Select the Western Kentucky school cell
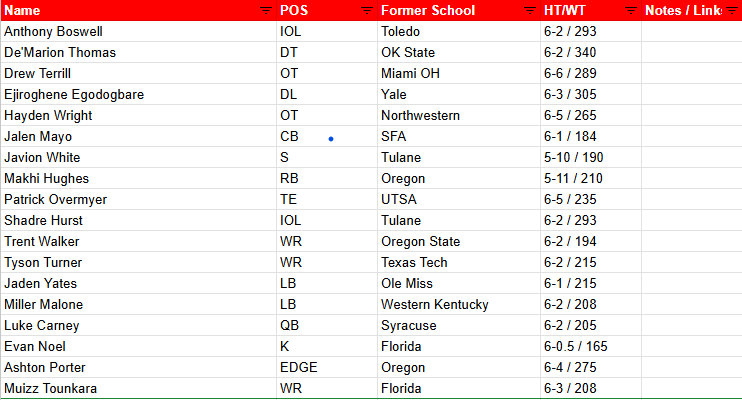 [x=435, y=304]
